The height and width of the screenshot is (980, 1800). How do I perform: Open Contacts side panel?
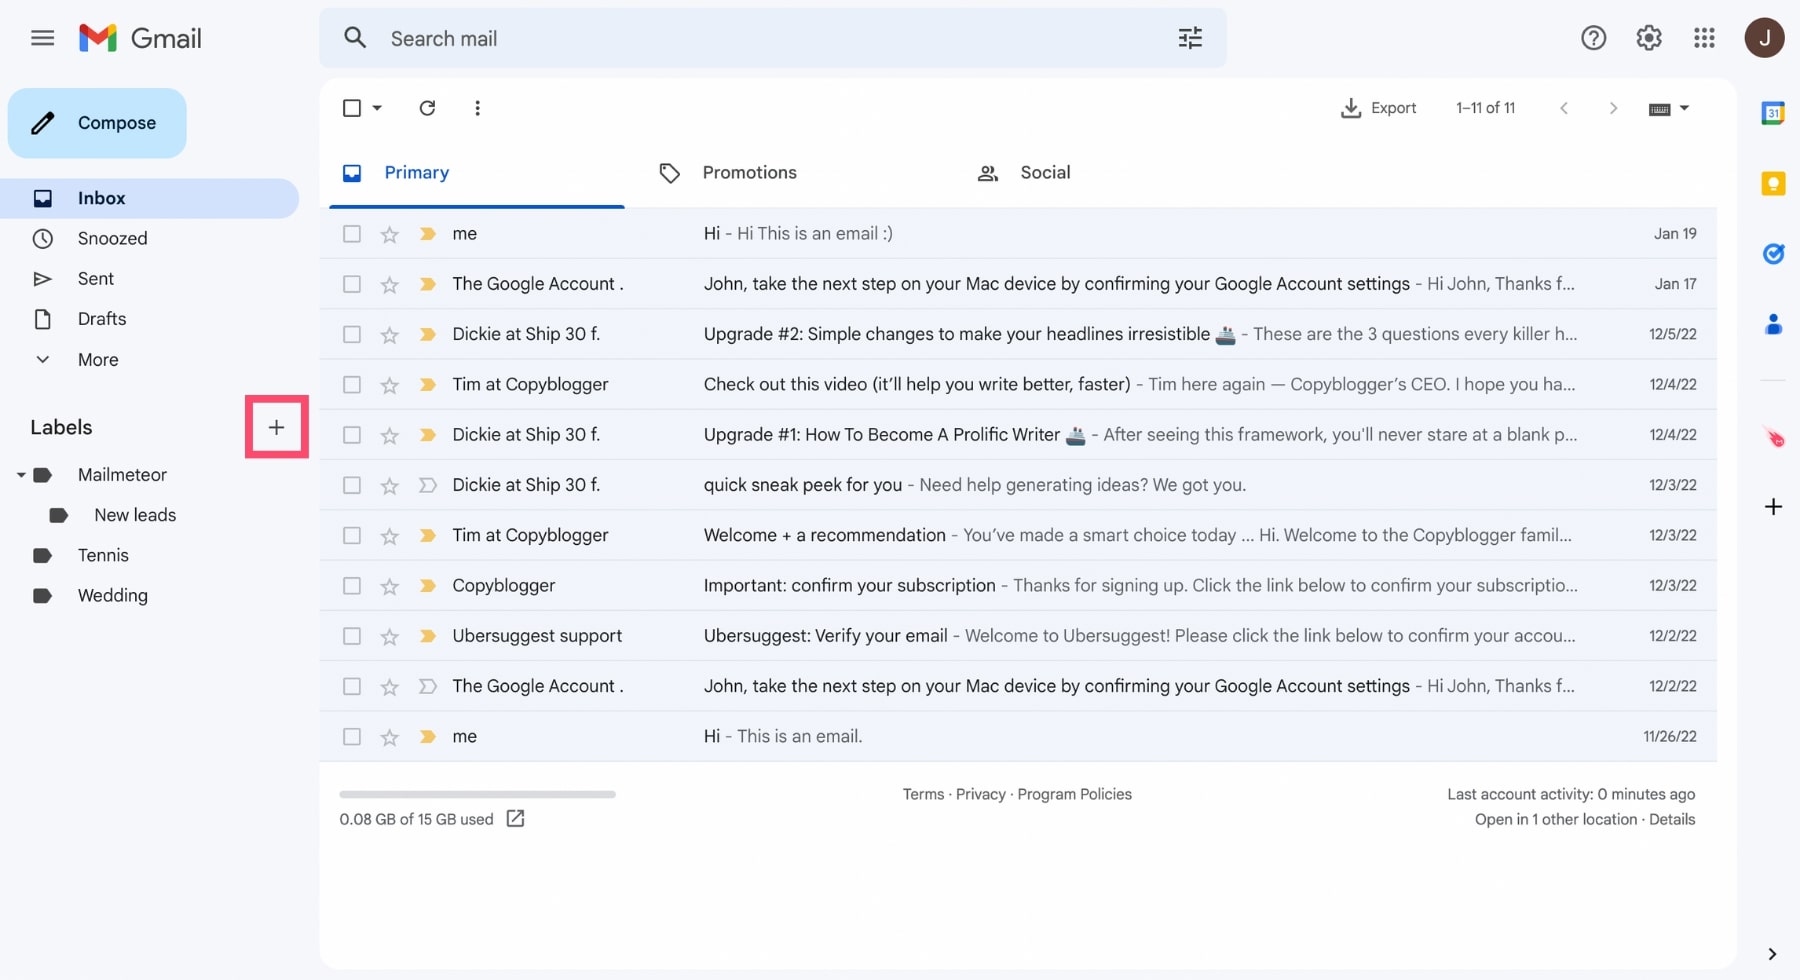pyautogui.click(x=1773, y=324)
